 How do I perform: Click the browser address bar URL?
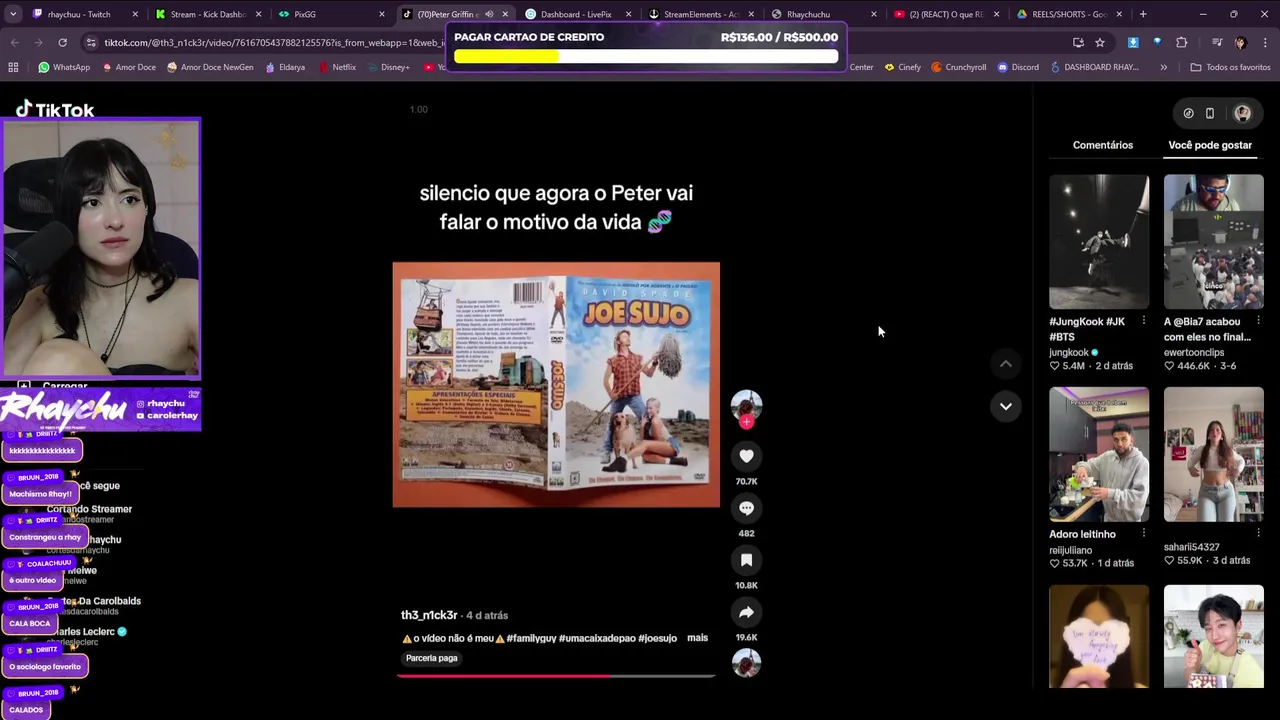point(275,43)
